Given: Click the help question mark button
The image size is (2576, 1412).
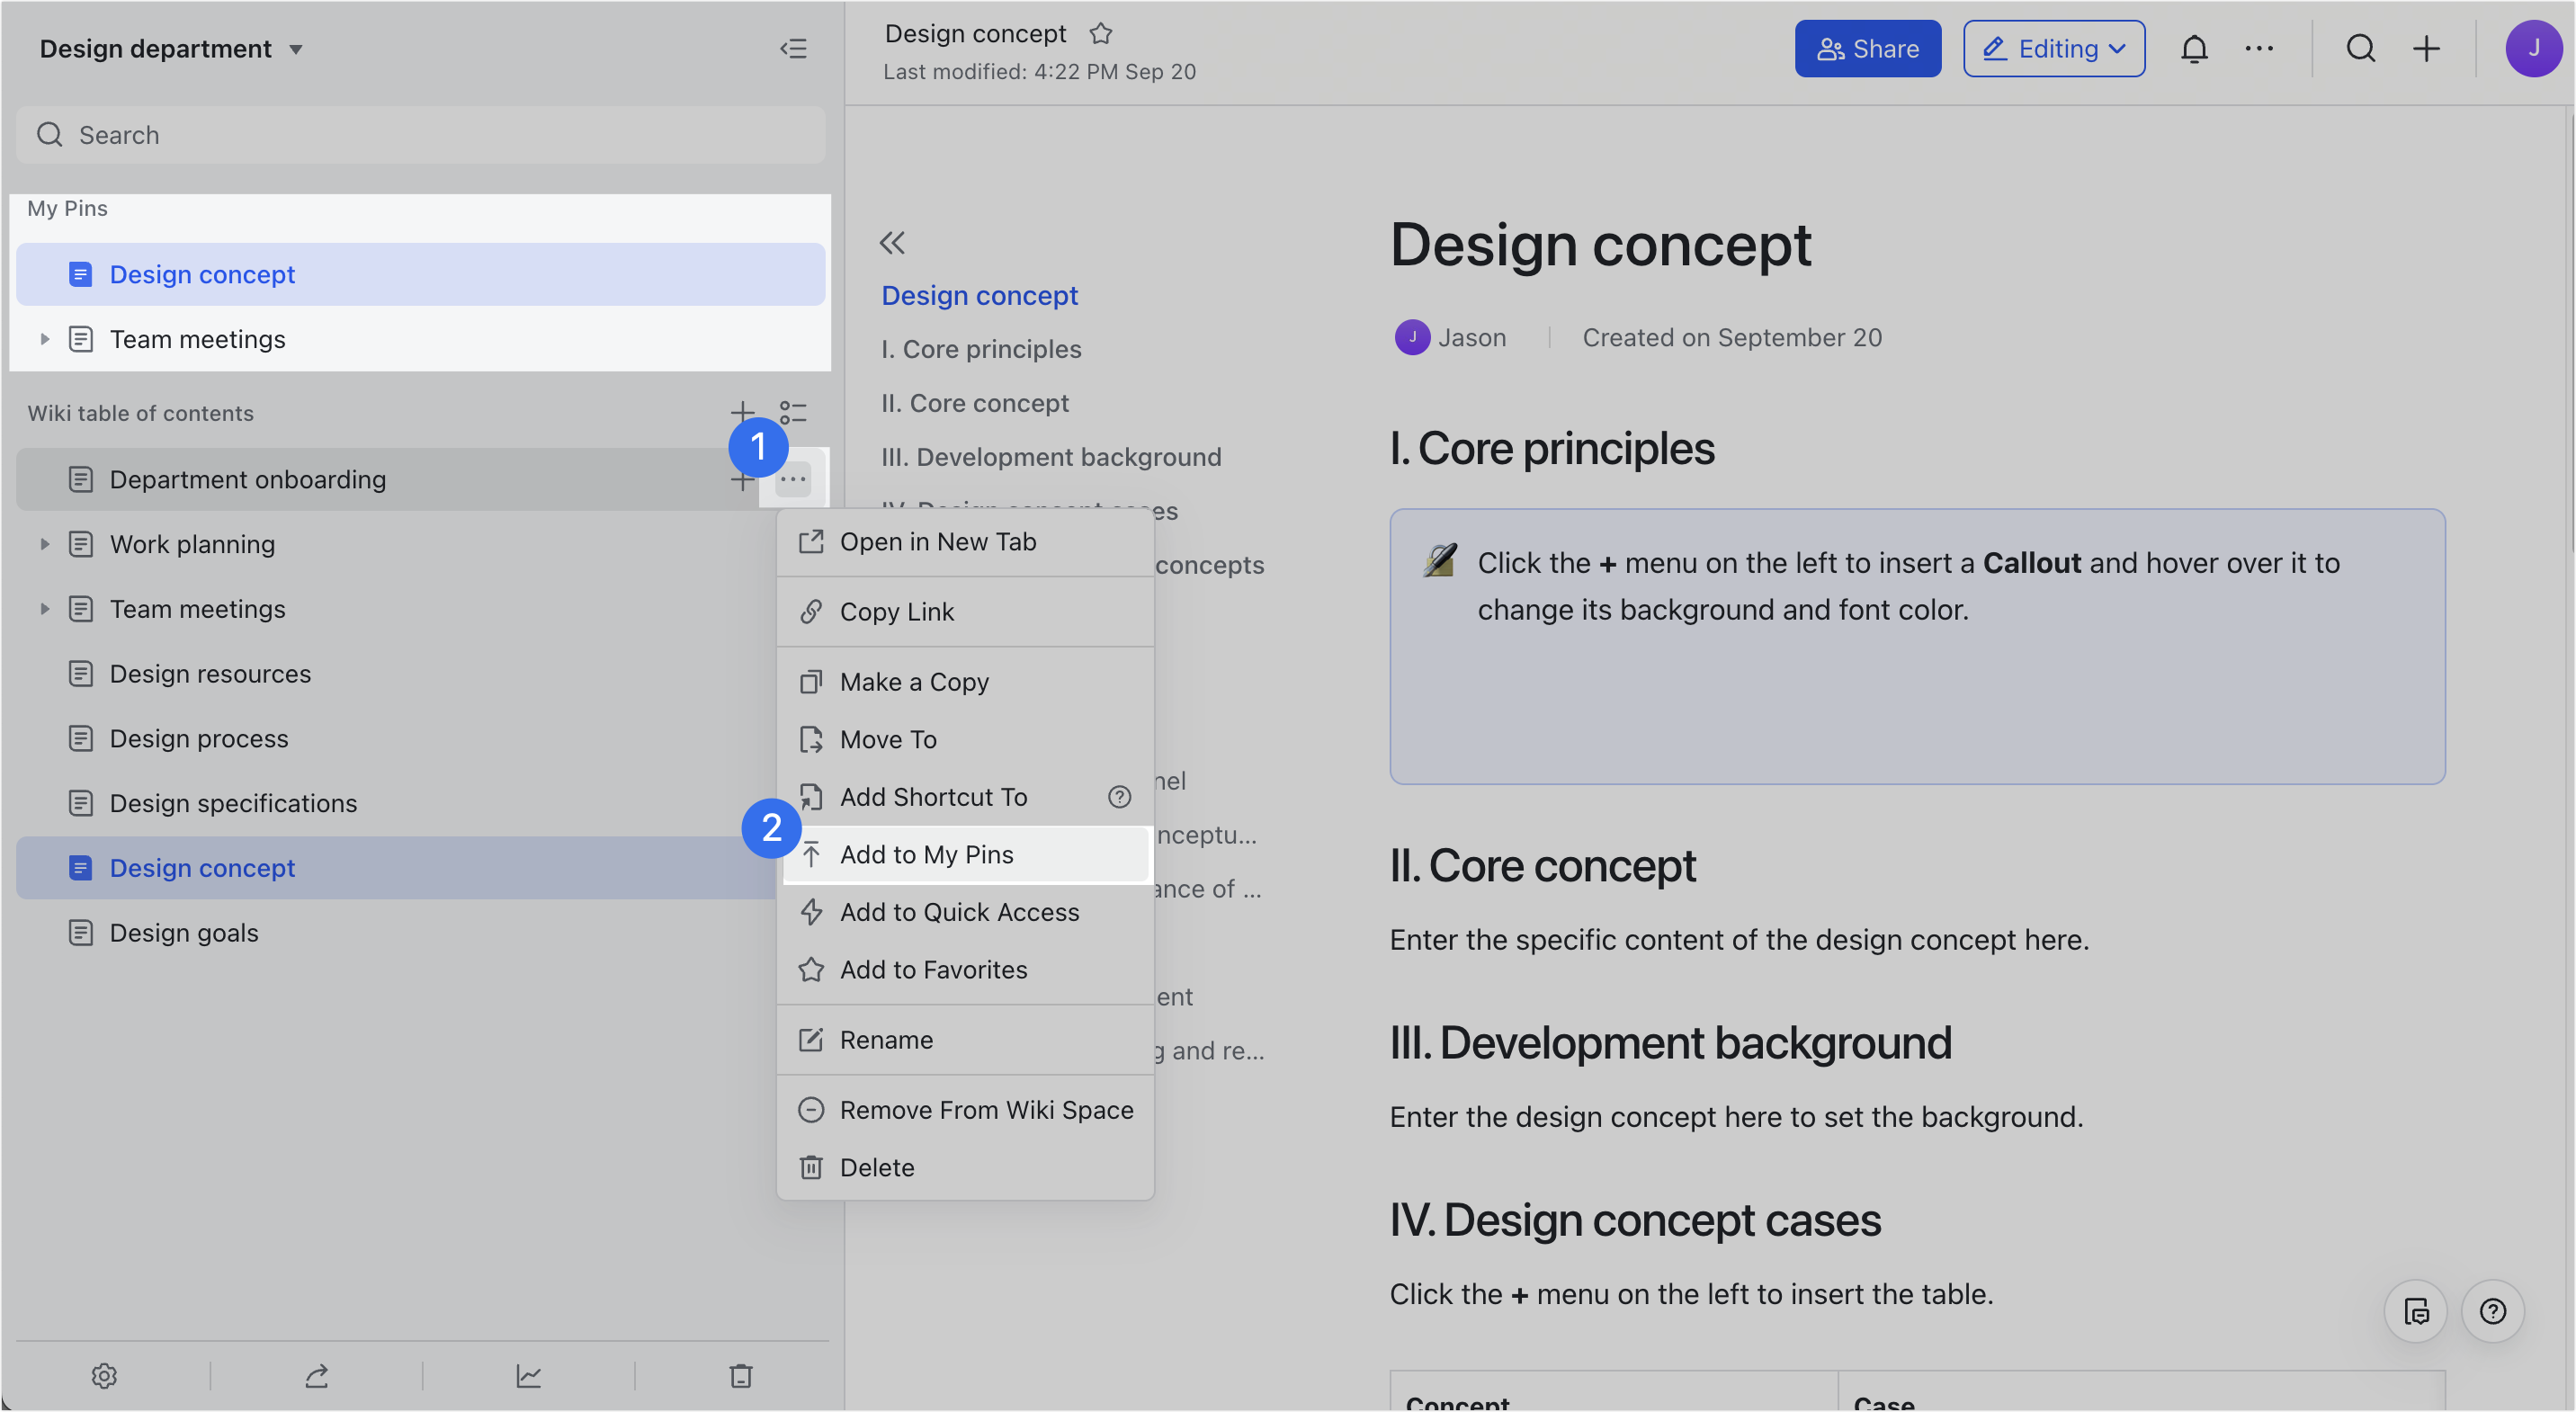Looking at the screenshot, I should click(2492, 1310).
